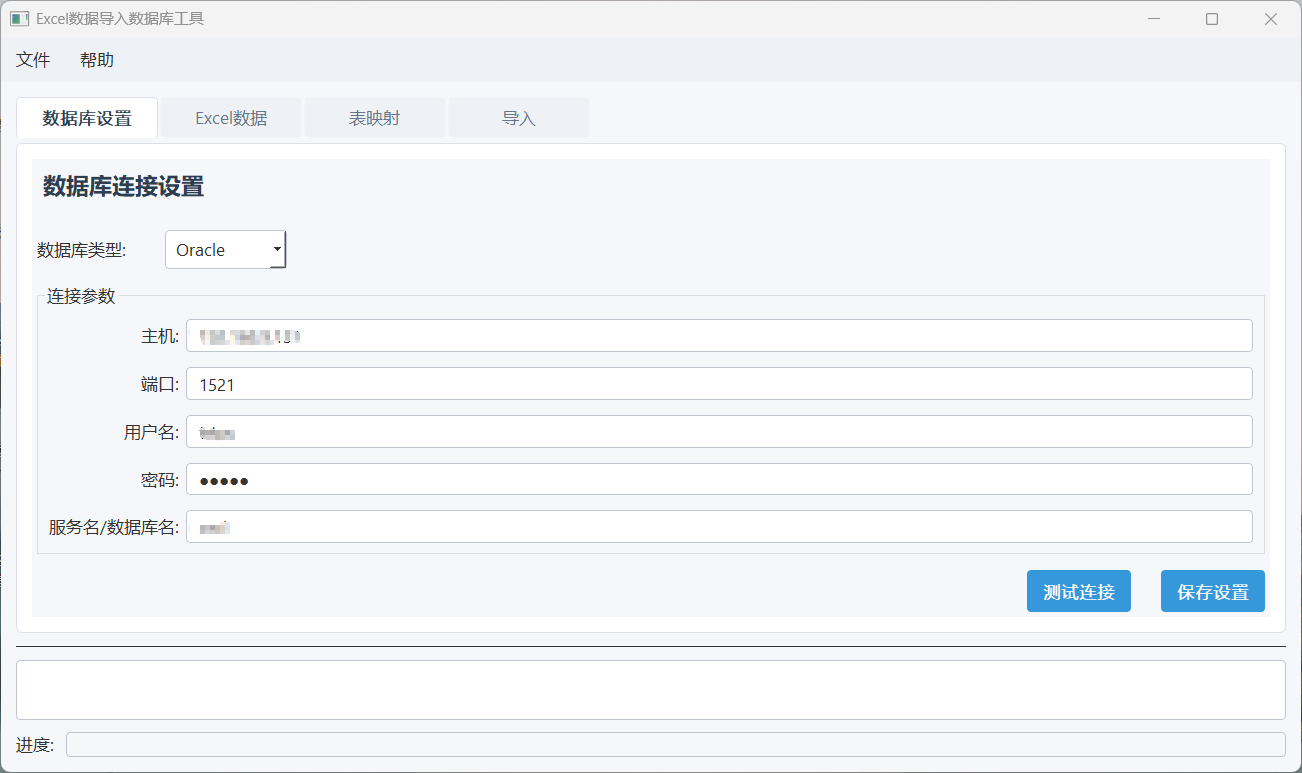Viewport: 1302px width, 773px height.
Task: Maximize the application window
Action: click(x=1212, y=19)
